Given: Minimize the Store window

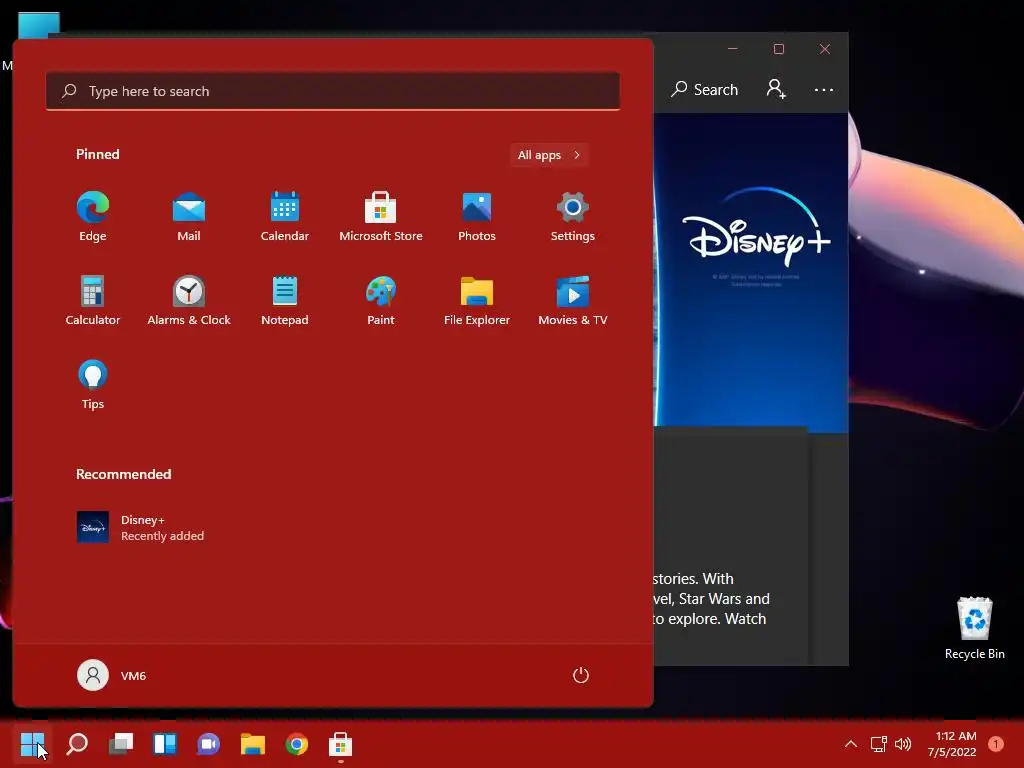Looking at the screenshot, I should tap(733, 49).
